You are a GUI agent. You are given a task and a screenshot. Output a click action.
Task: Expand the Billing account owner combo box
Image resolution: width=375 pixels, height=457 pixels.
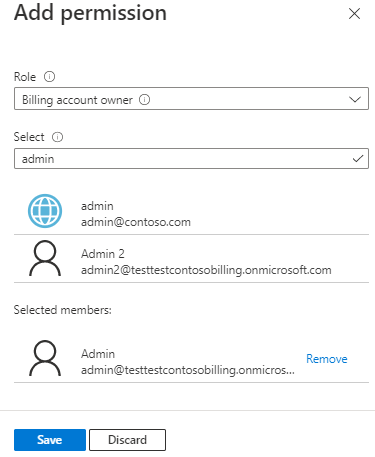(x=191, y=99)
